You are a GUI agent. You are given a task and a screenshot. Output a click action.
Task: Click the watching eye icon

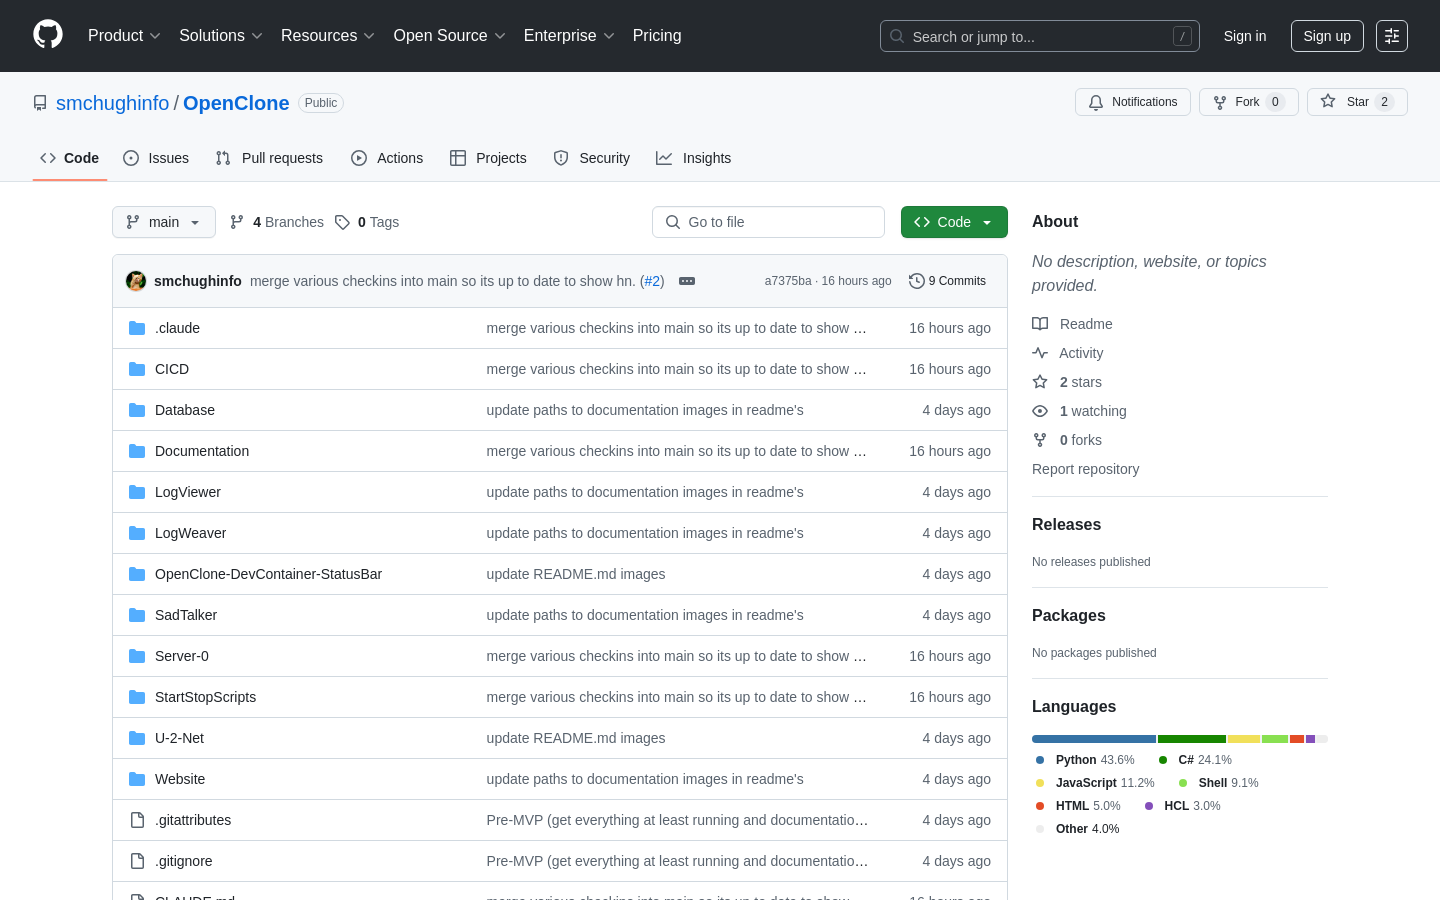click(1040, 411)
